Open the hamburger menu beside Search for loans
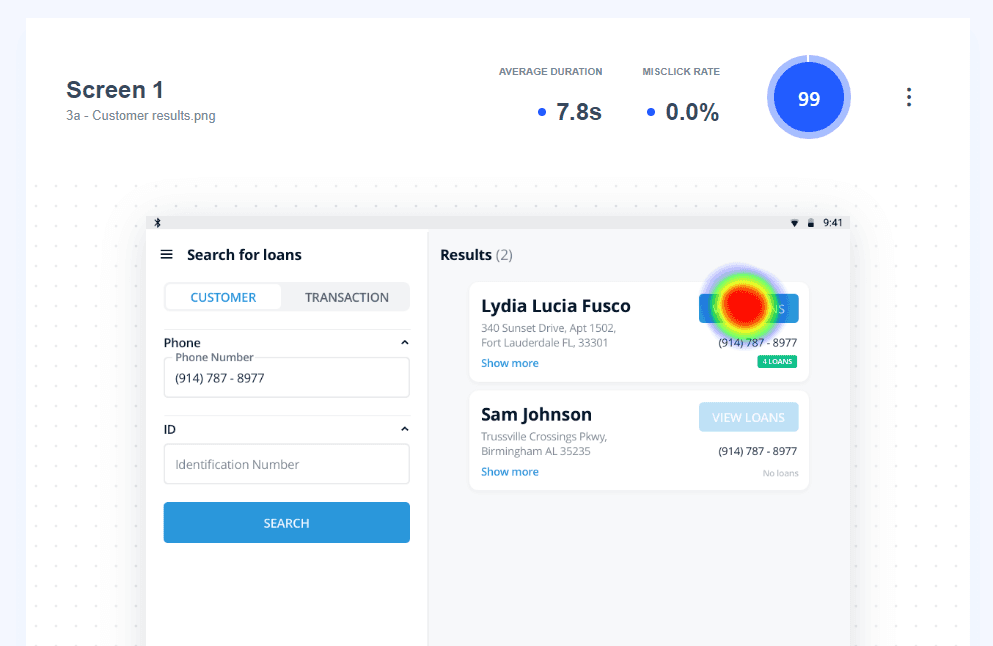993x646 pixels. tap(167, 255)
